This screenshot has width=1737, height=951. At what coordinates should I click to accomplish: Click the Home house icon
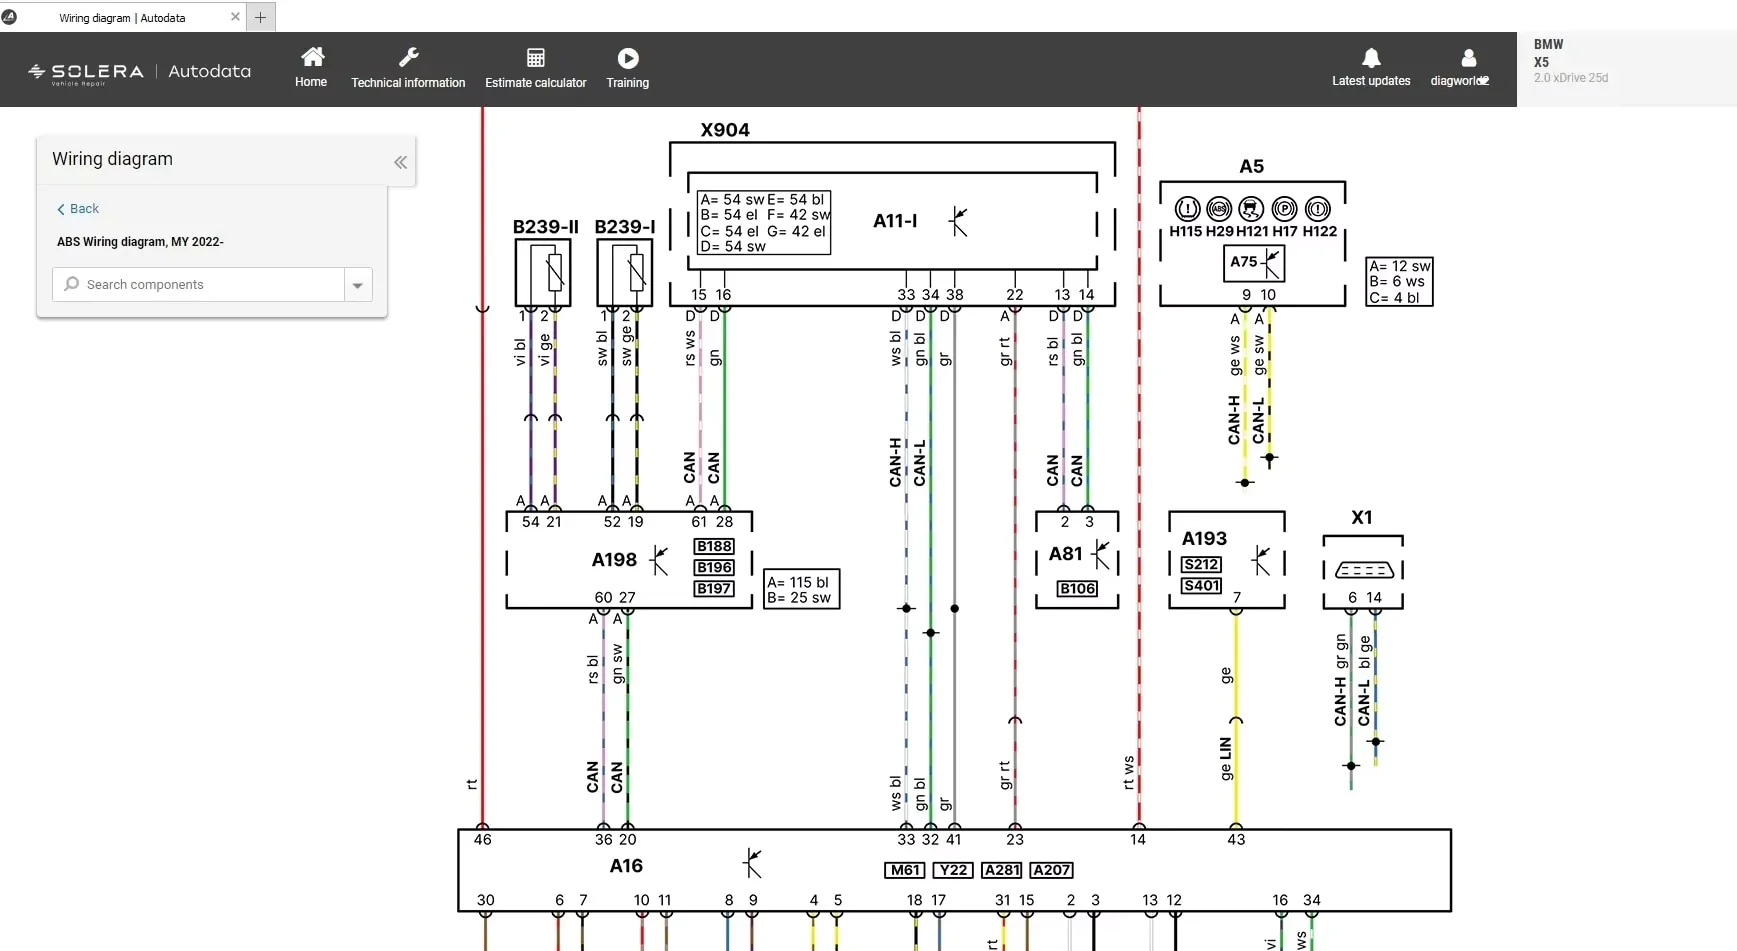click(x=312, y=57)
